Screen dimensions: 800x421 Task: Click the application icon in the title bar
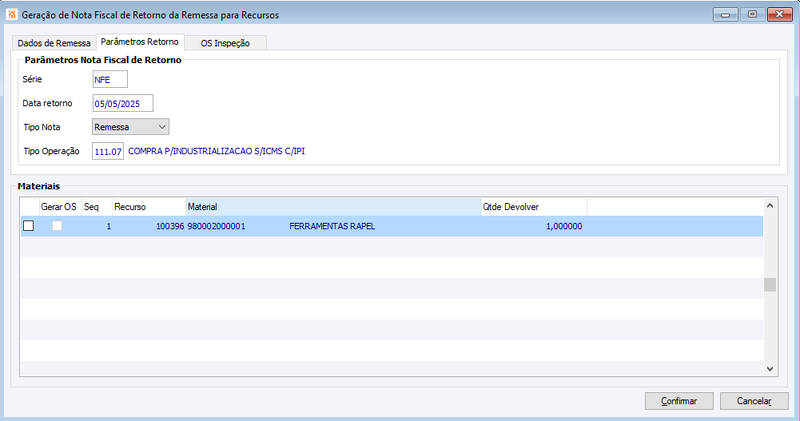coord(12,15)
